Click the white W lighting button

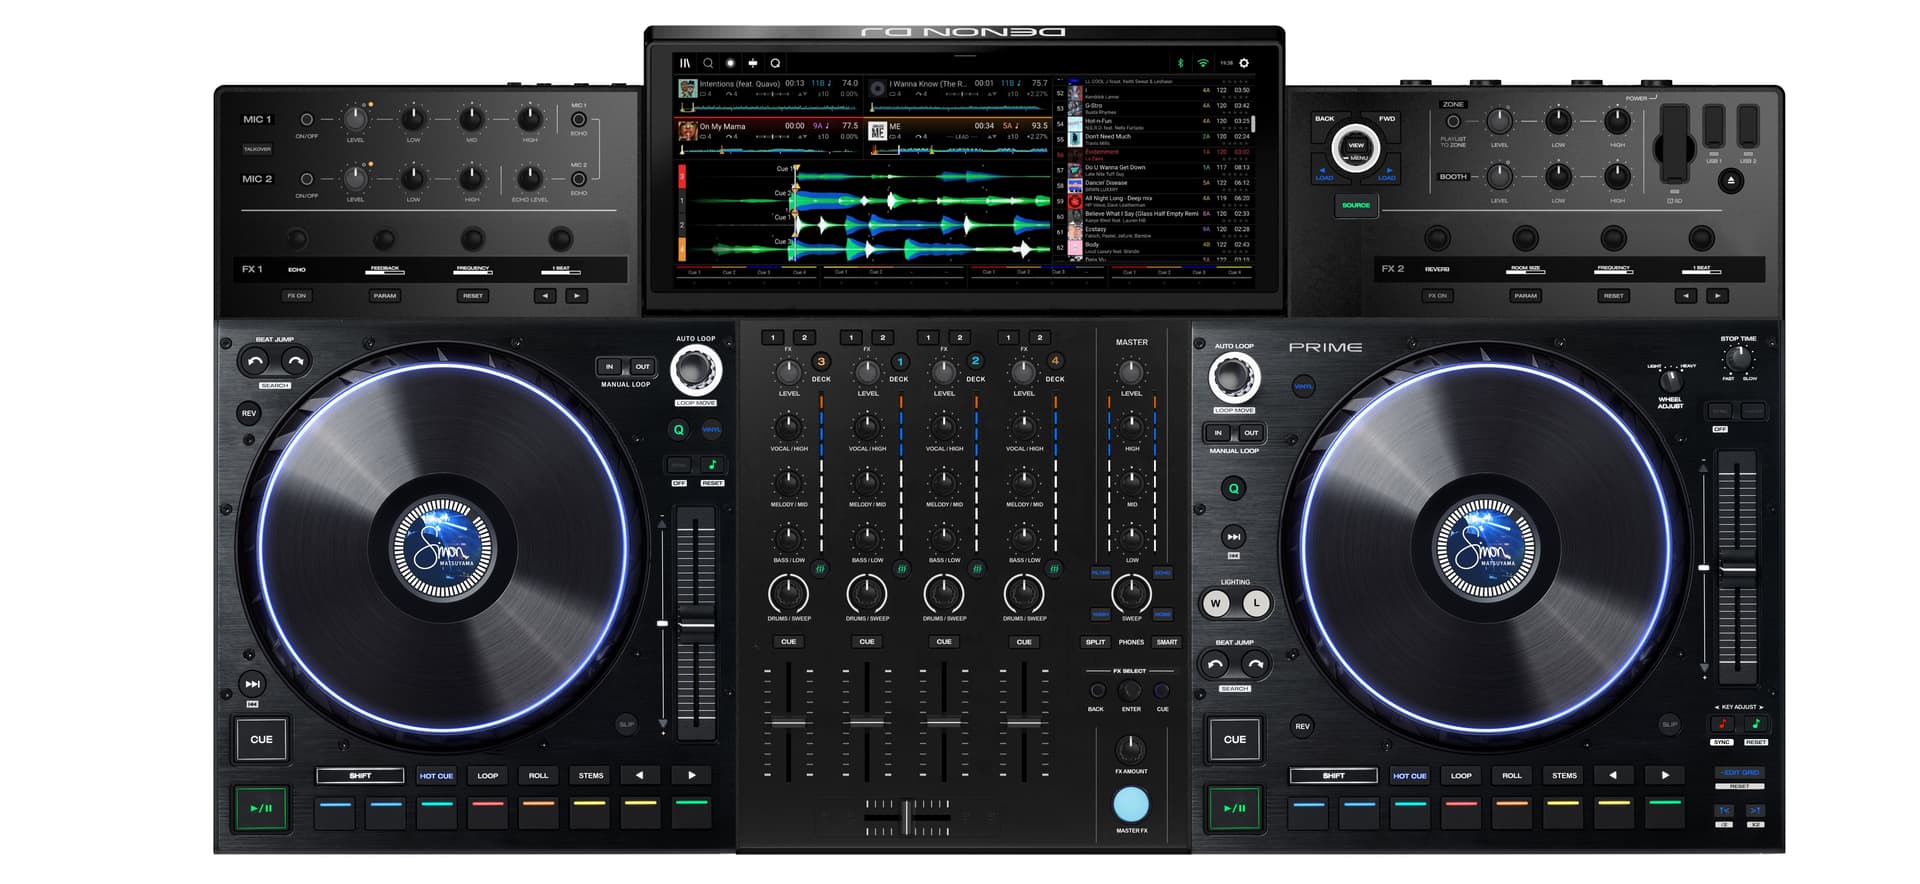(x=1215, y=603)
